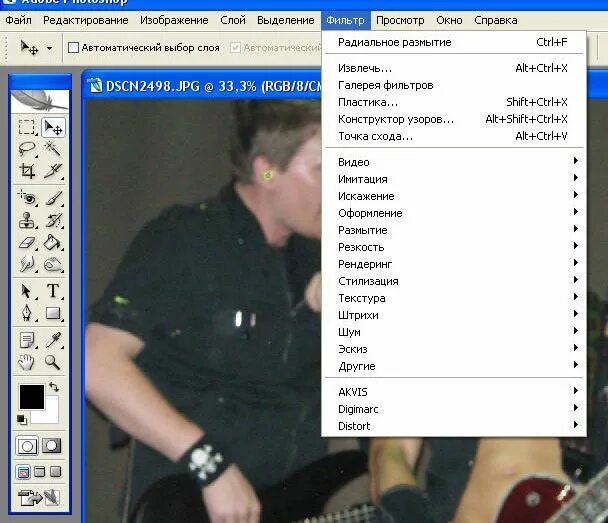
Task: Select the Slice tool
Action: click(x=53, y=171)
